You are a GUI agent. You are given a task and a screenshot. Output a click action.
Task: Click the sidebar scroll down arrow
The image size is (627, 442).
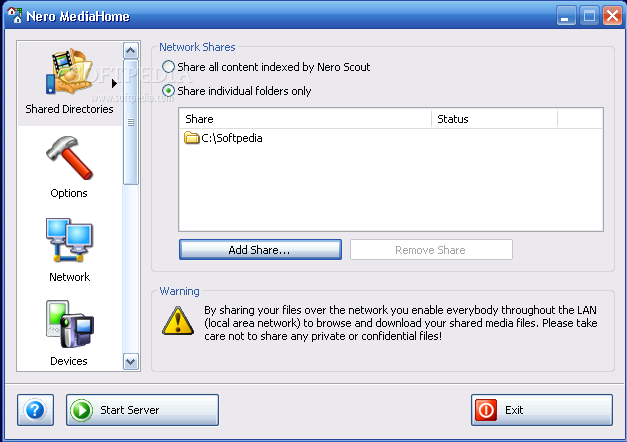[x=130, y=362]
